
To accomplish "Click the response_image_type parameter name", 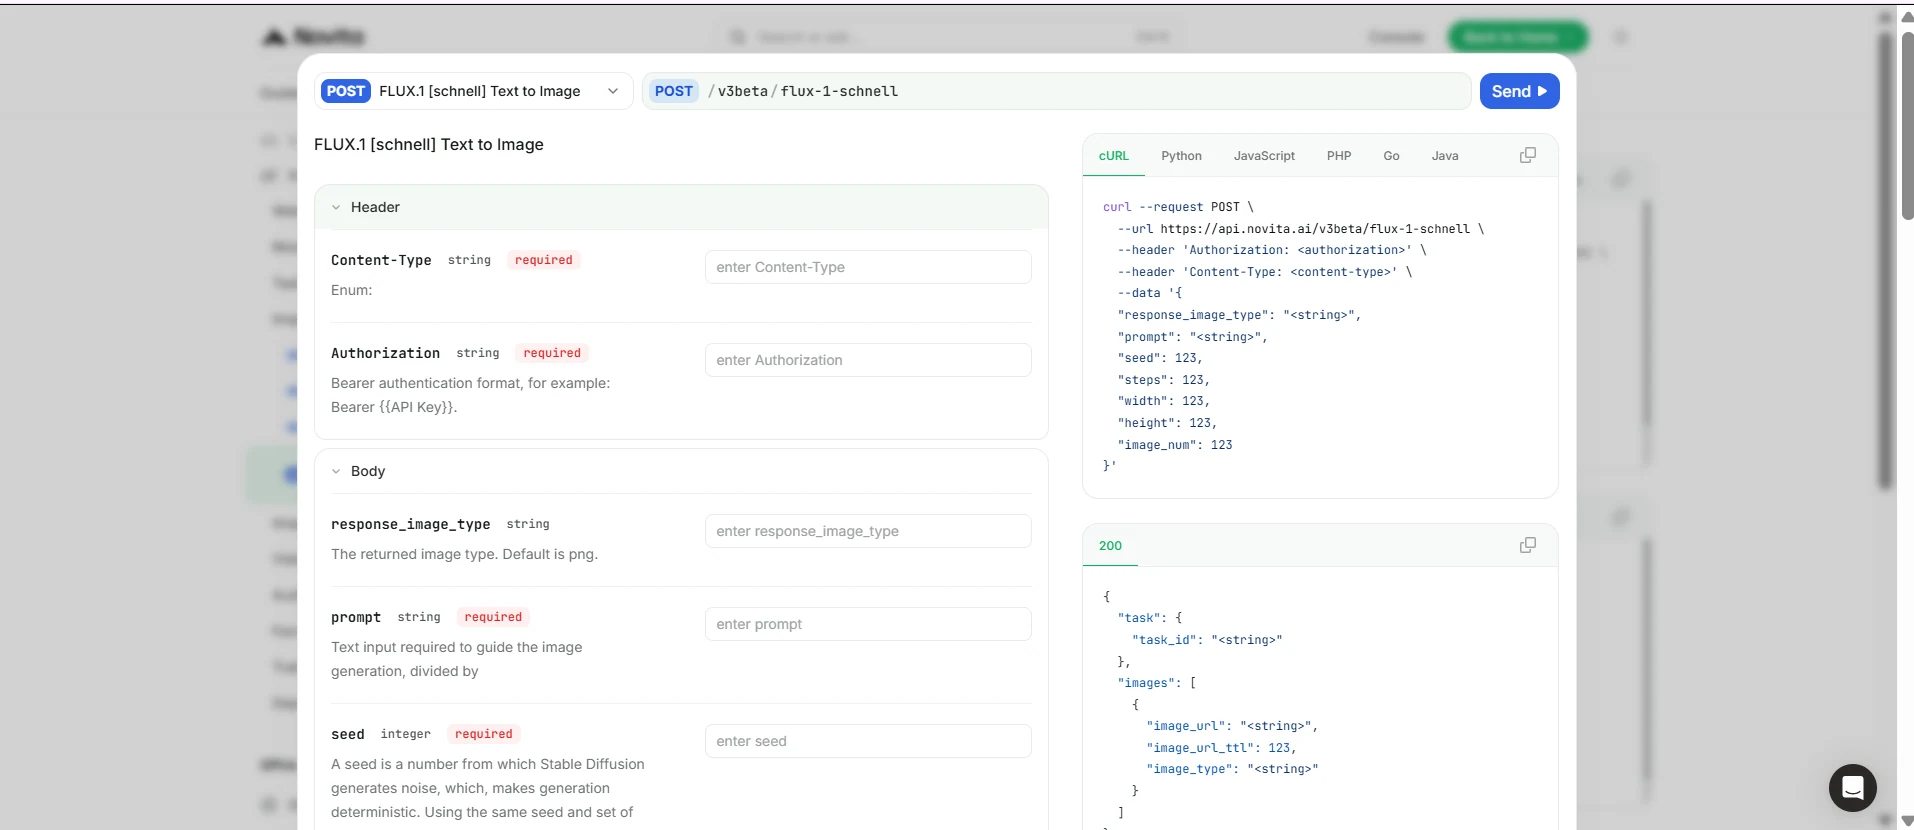I will point(410,524).
